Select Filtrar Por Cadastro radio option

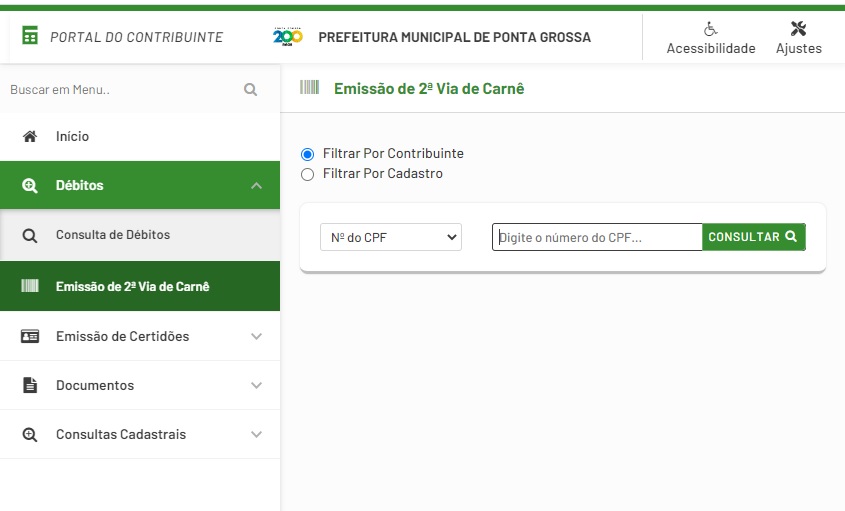click(307, 175)
